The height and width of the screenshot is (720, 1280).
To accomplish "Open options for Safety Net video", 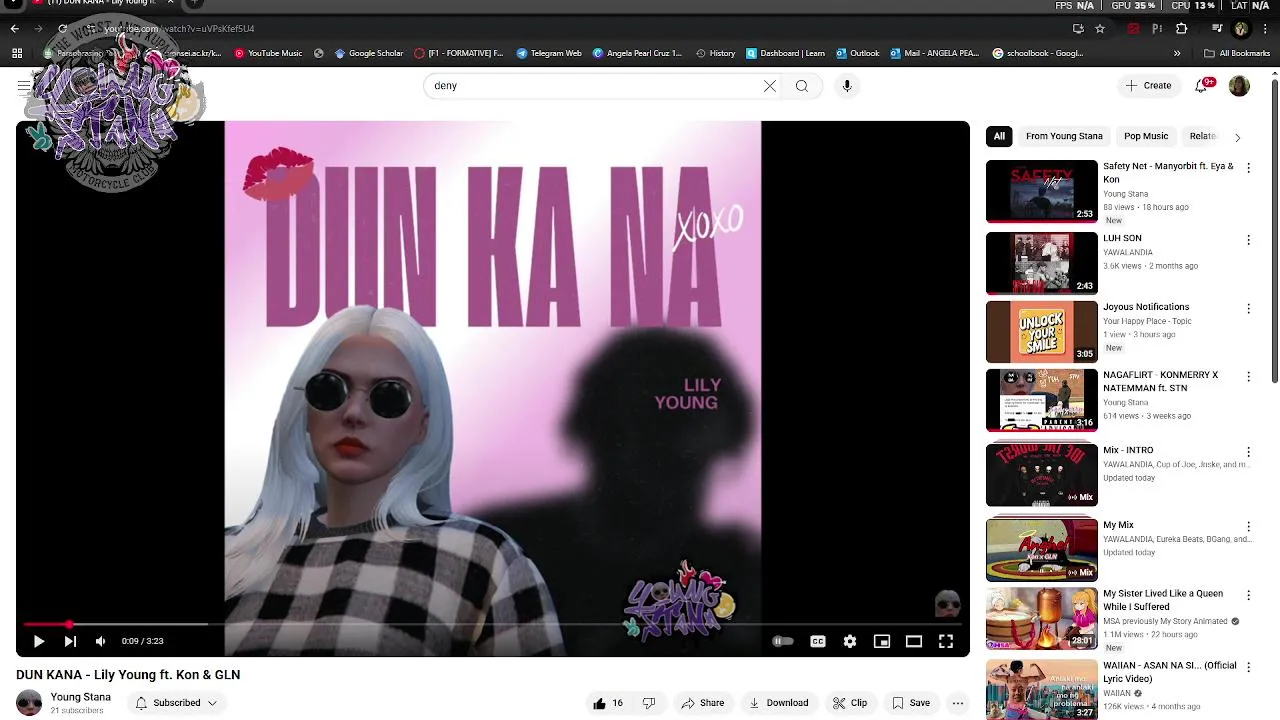I will 1248,168.
